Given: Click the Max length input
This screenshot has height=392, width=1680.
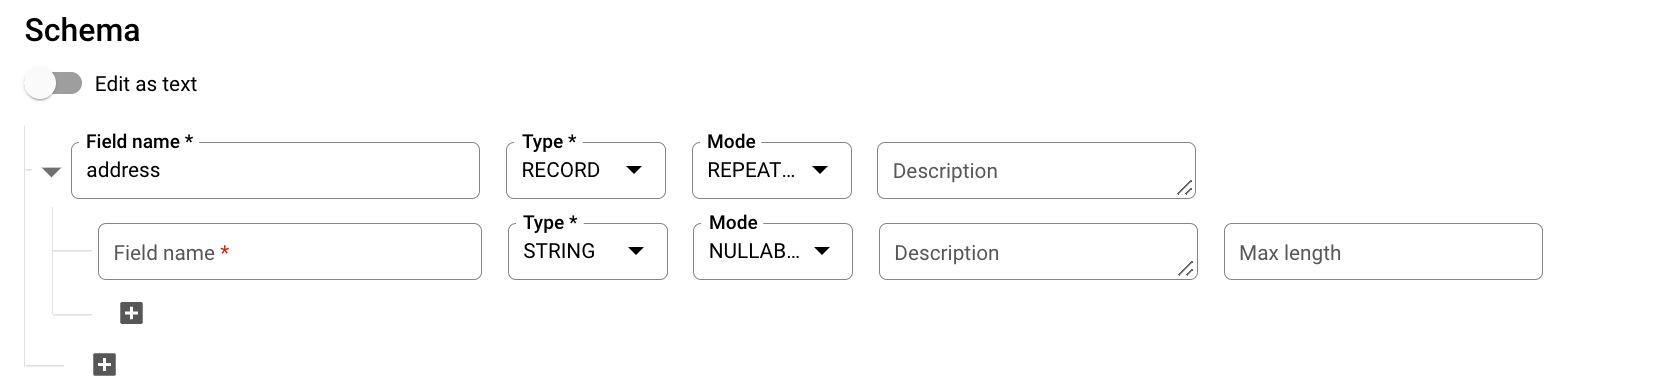Looking at the screenshot, I should pos(1383,251).
